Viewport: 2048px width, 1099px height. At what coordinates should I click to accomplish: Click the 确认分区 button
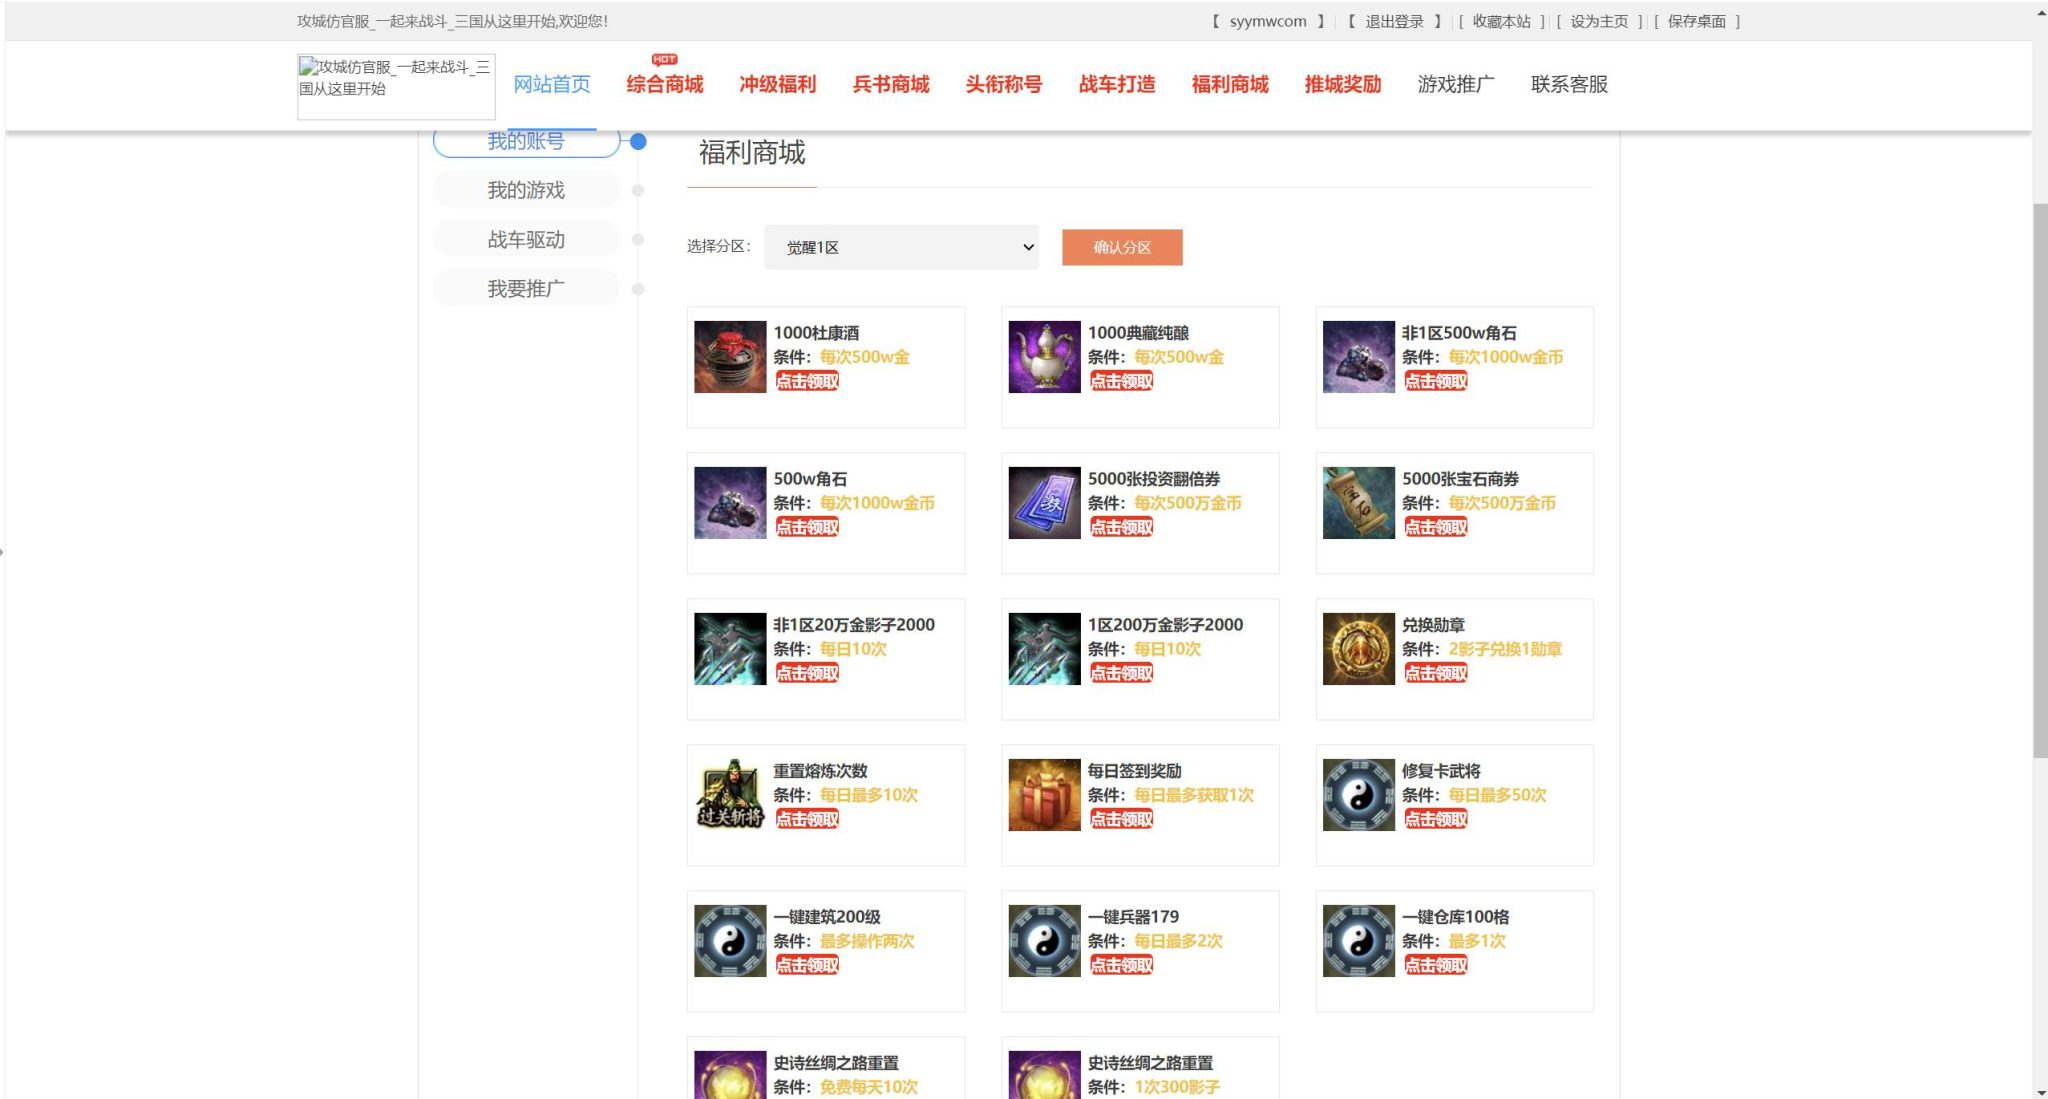pos(1122,247)
